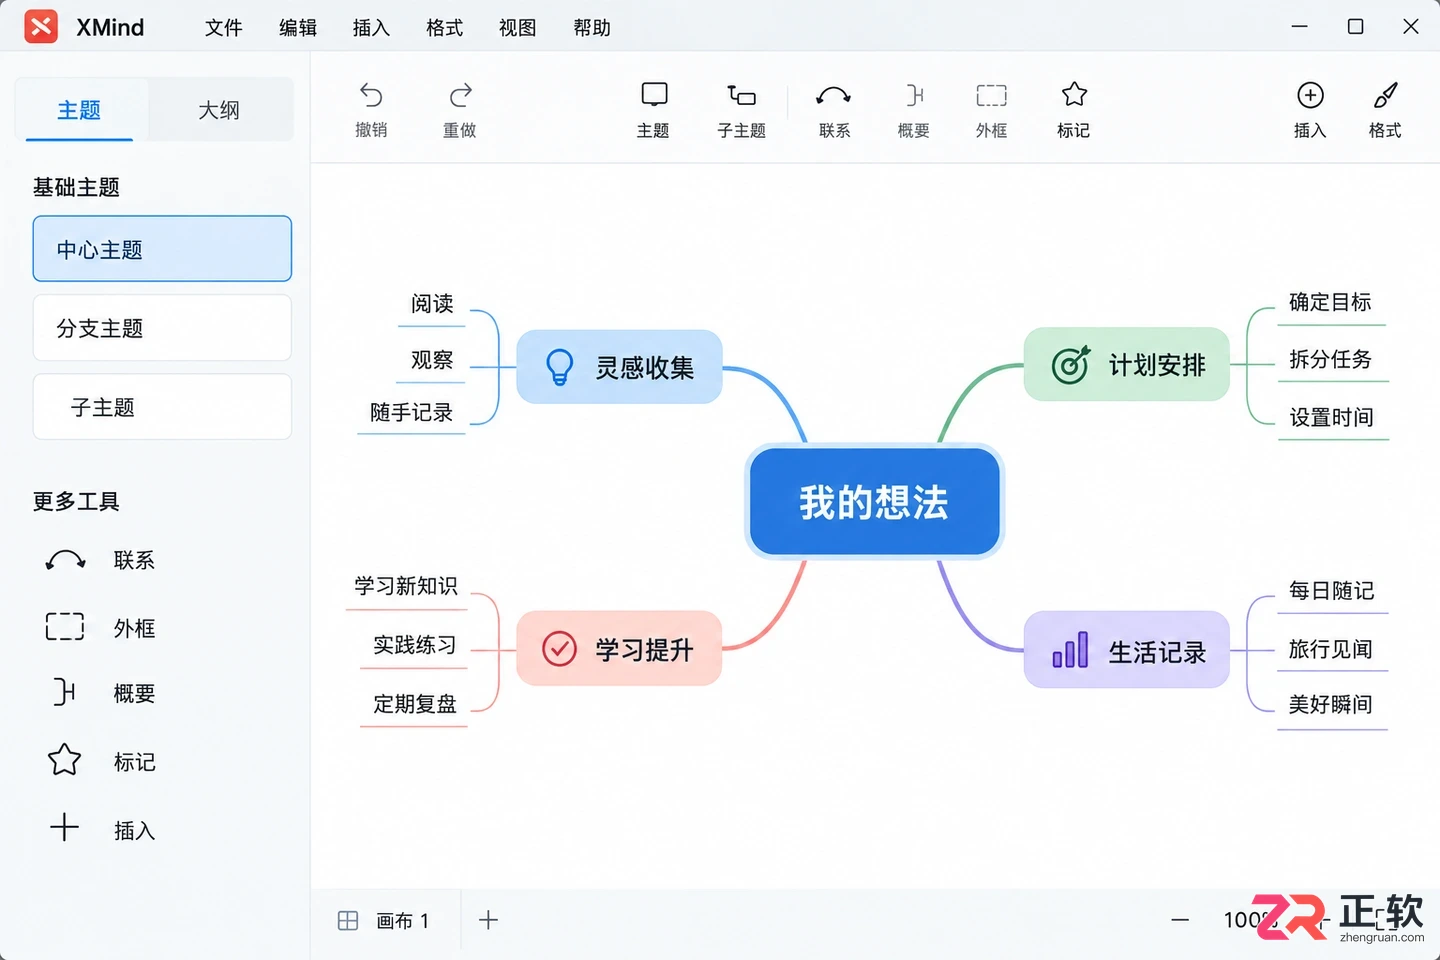Select the 实践练习 subtopic
Viewport: 1440px width, 960px height.
tap(414, 645)
